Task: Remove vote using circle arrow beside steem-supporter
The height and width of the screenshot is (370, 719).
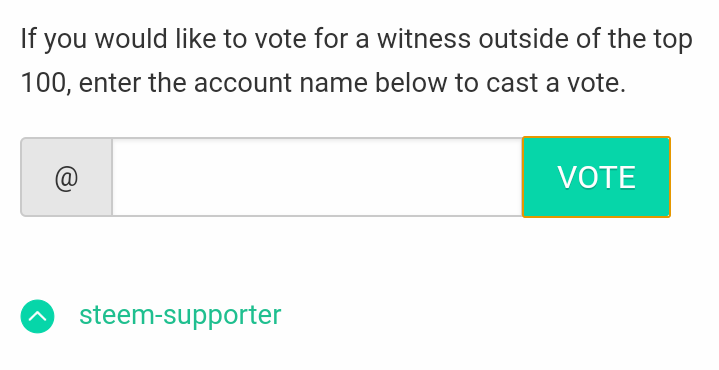Action: point(38,316)
